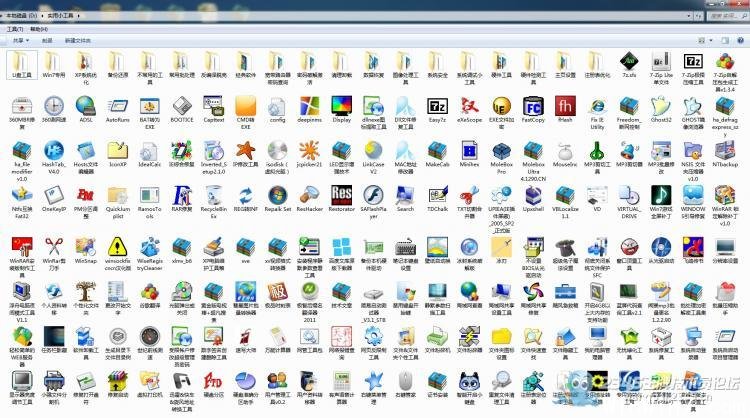Expand the view options dropdown arrow
The width and height of the screenshot is (750, 418).
coord(711,41)
